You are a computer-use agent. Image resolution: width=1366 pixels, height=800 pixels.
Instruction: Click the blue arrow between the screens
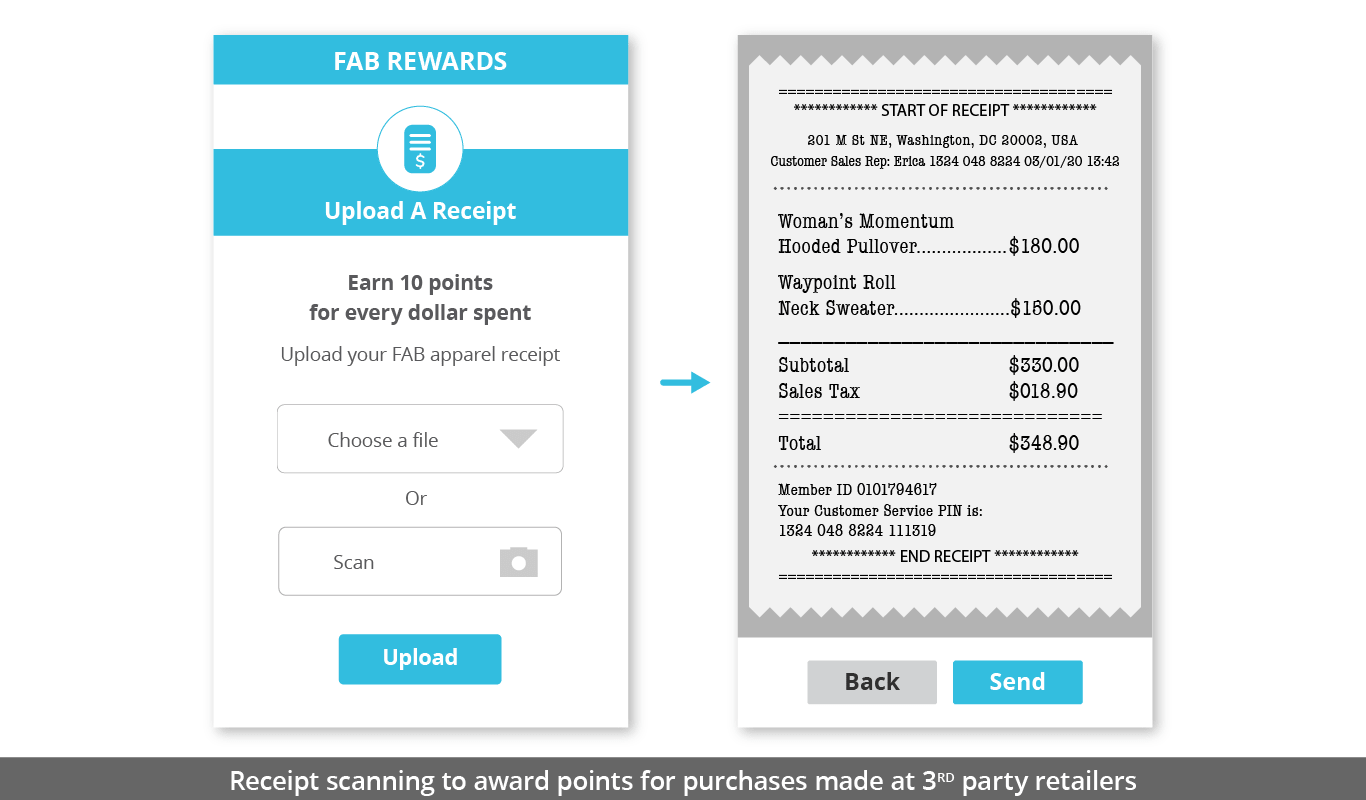[x=685, y=382]
